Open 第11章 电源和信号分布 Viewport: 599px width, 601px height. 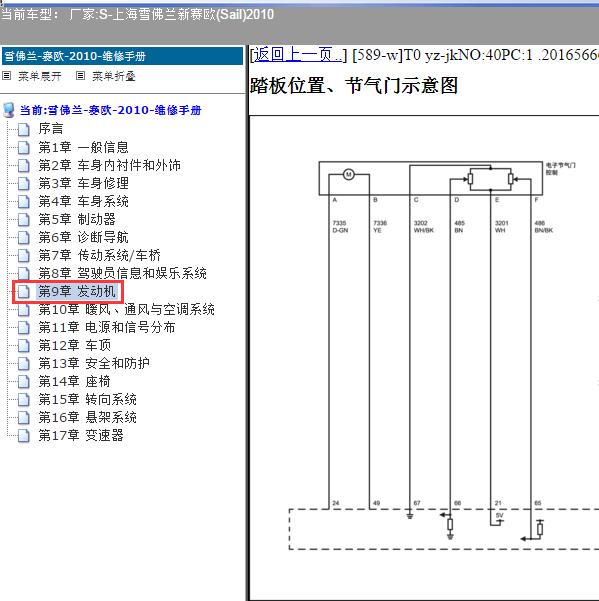(107, 327)
